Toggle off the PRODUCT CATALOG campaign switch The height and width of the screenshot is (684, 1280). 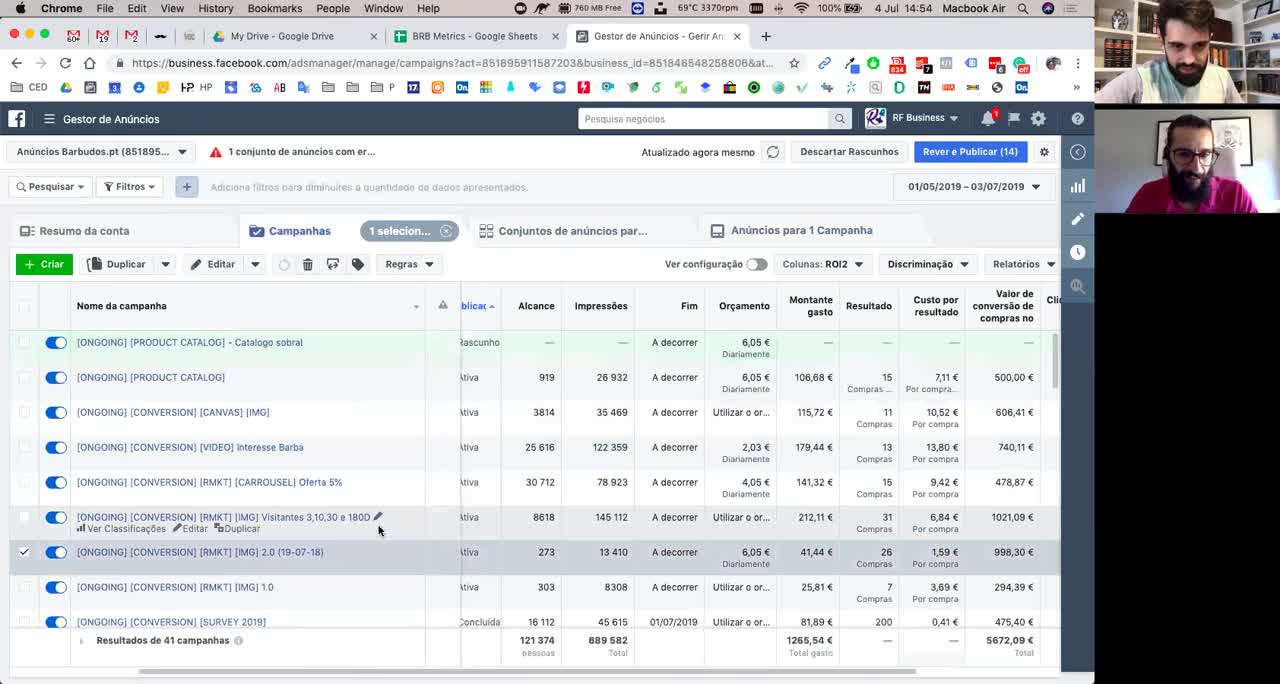coord(56,378)
